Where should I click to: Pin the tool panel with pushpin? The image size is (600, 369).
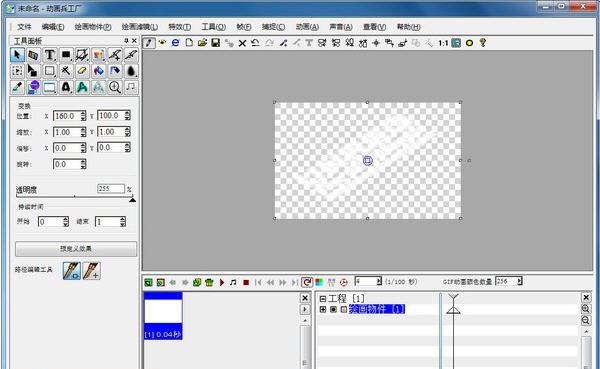pyautogui.click(x=126, y=40)
